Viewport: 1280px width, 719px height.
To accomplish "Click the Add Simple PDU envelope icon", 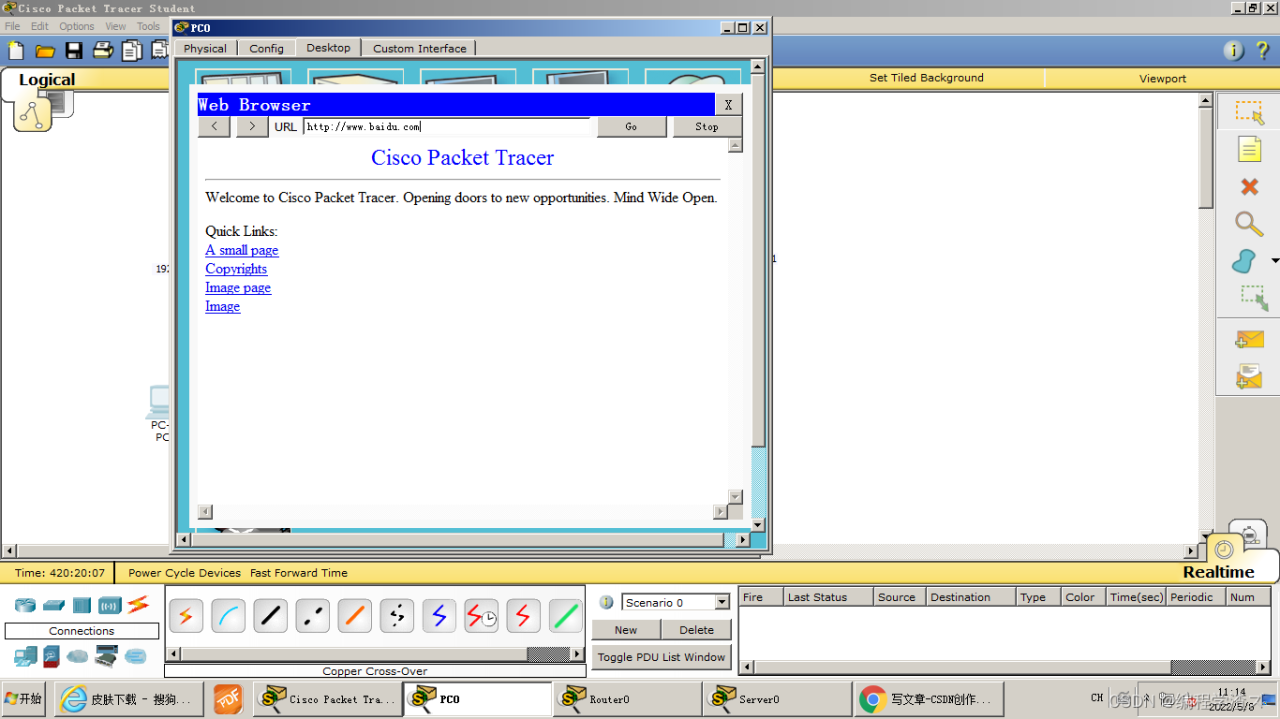I will coord(1249,340).
